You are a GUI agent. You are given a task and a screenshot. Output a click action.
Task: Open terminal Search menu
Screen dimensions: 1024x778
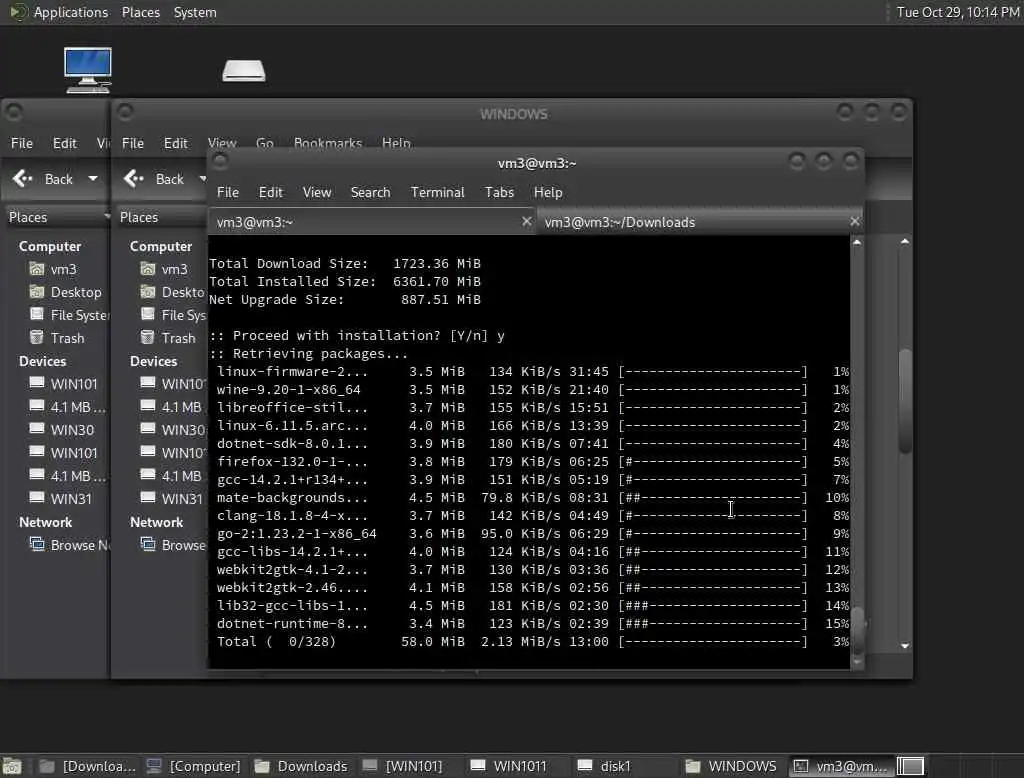pos(370,192)
